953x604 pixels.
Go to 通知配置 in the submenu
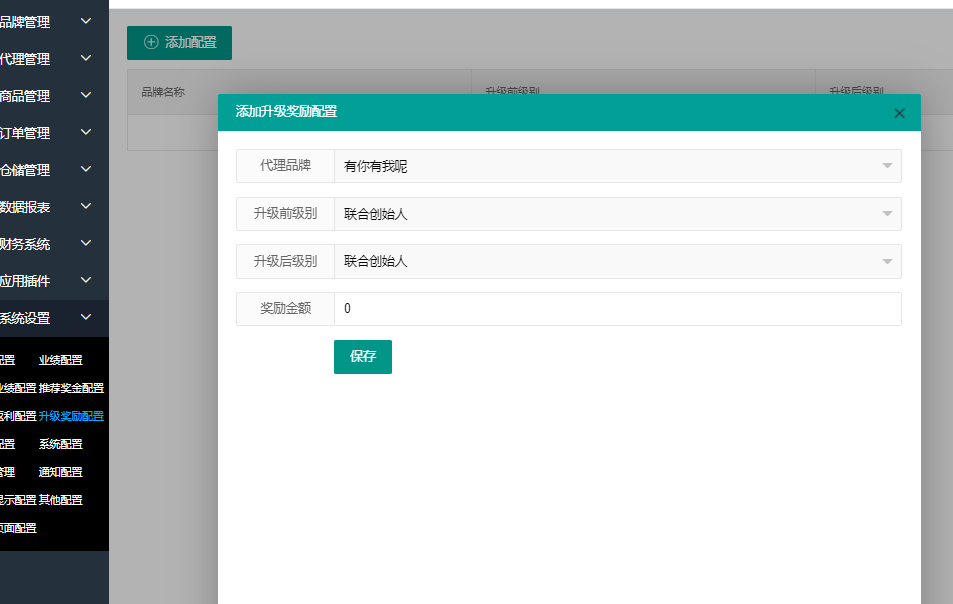point(60,472)
